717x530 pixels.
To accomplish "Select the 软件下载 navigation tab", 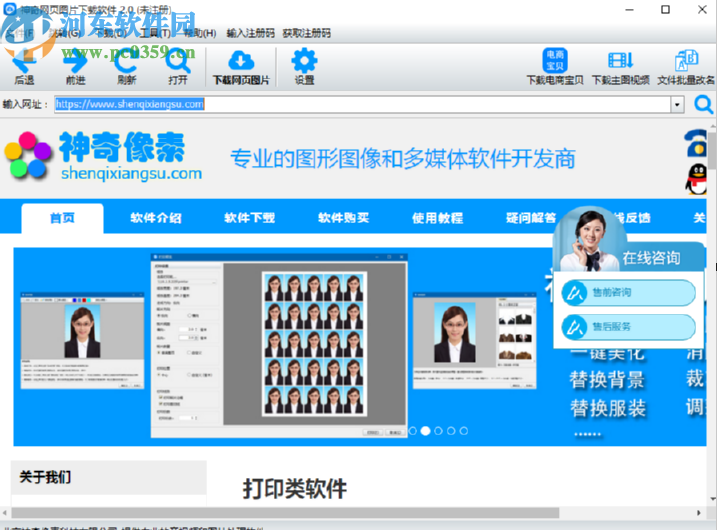I will (250, 218).
